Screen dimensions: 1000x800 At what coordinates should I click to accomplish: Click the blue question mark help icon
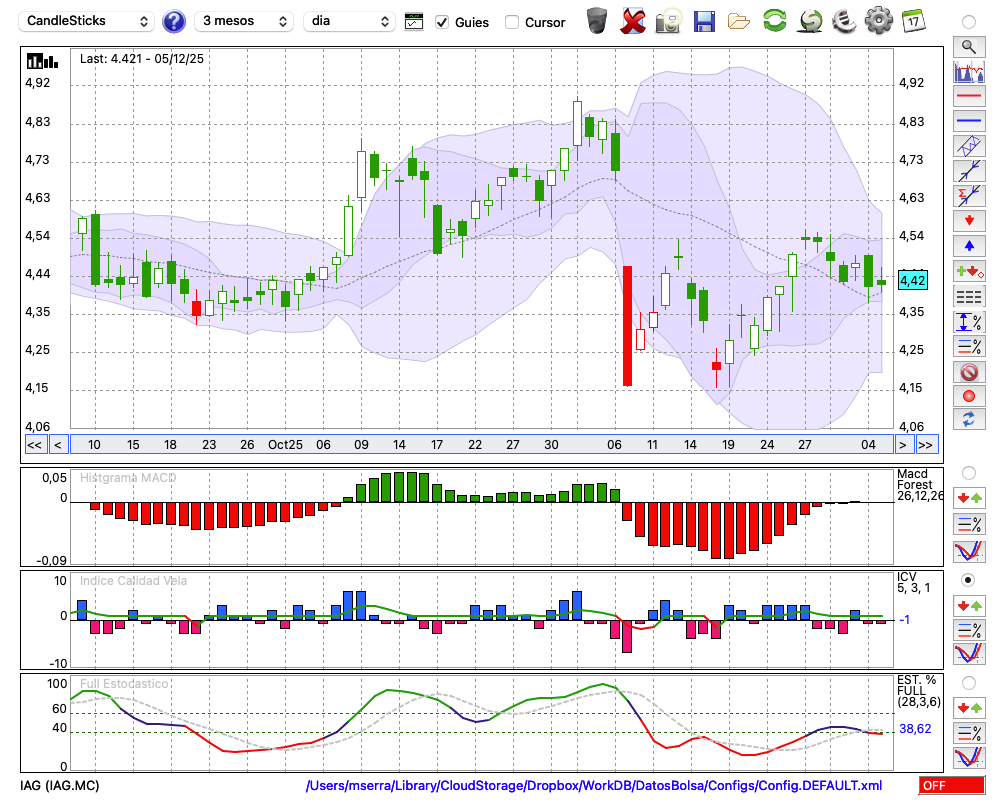(173, 22)
